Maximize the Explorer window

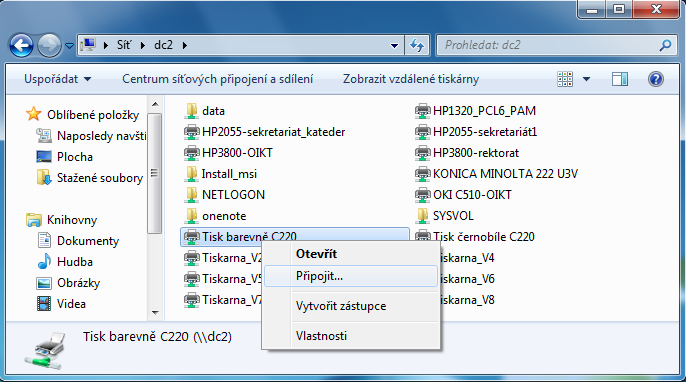619,10
